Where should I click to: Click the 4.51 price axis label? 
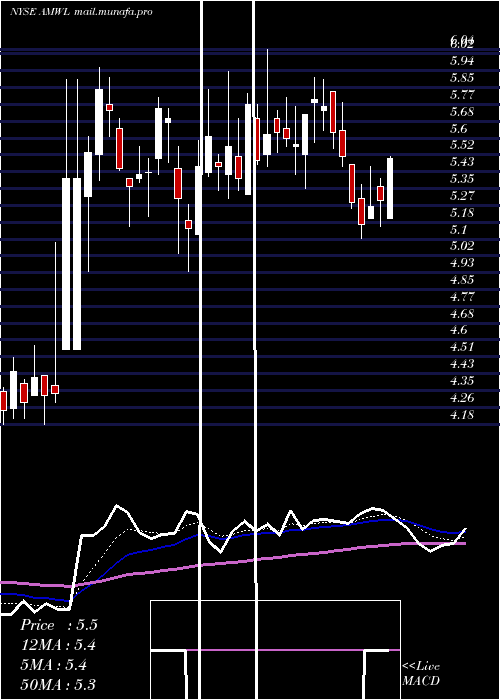[x=462, y=347]
